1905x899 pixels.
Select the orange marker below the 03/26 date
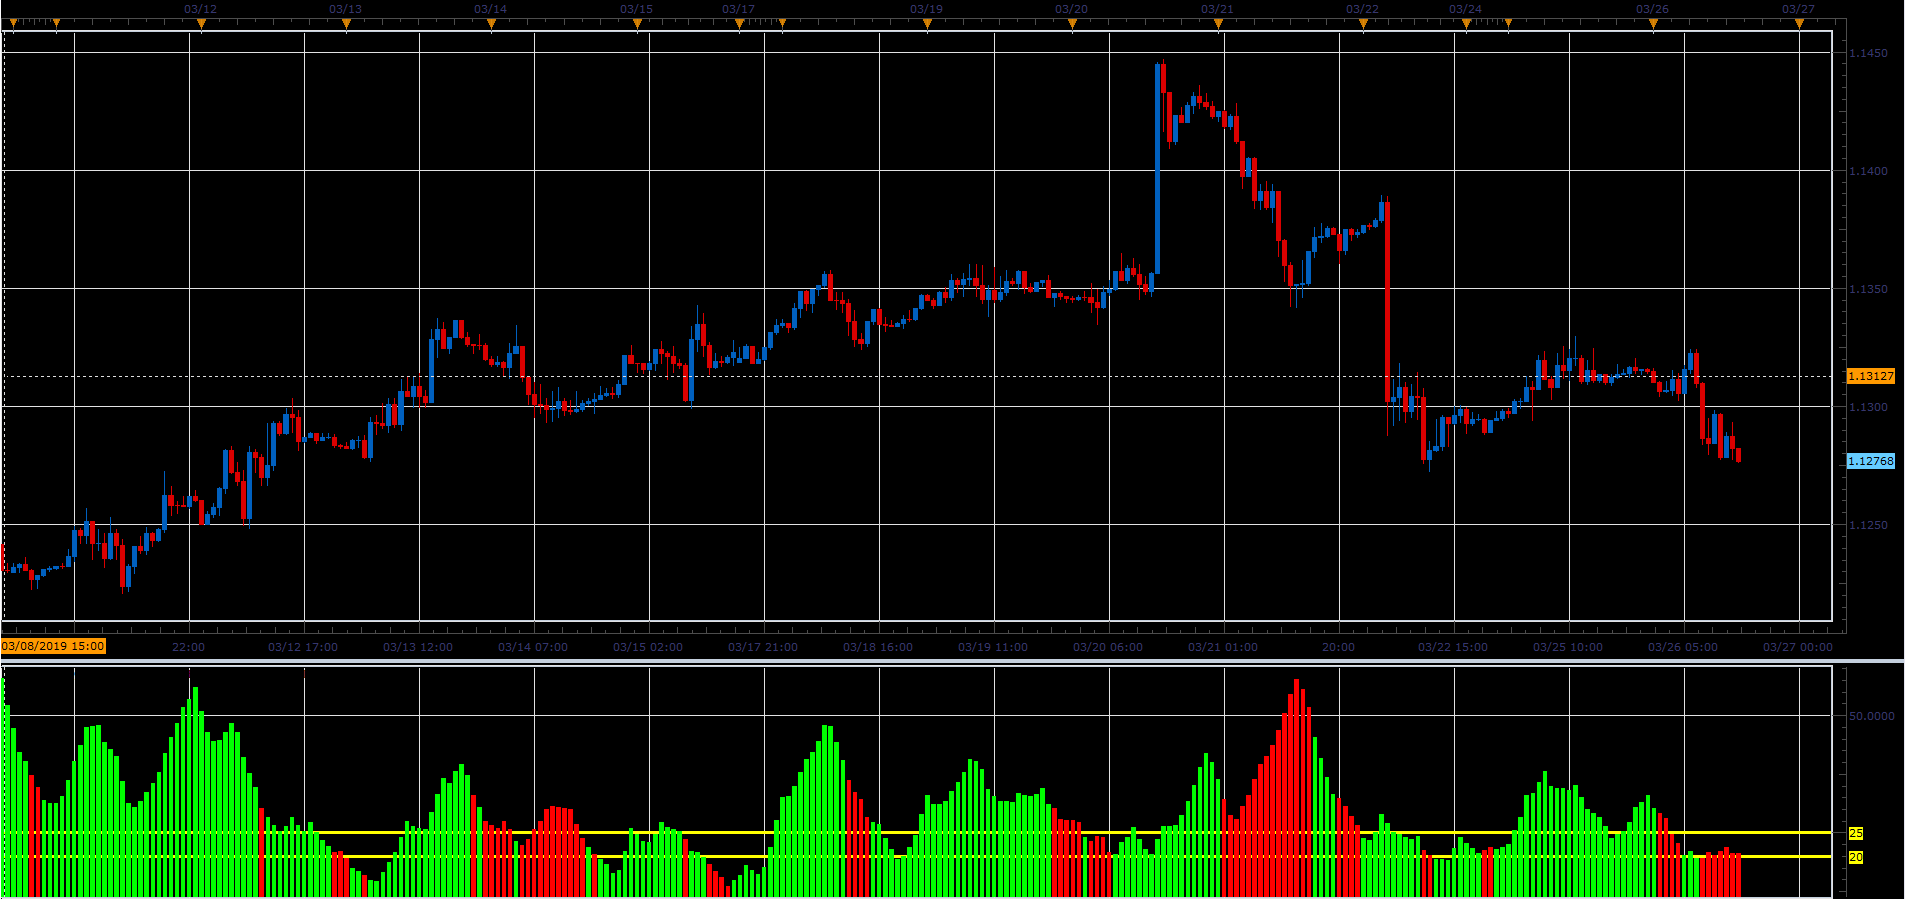click(1653, 25)
